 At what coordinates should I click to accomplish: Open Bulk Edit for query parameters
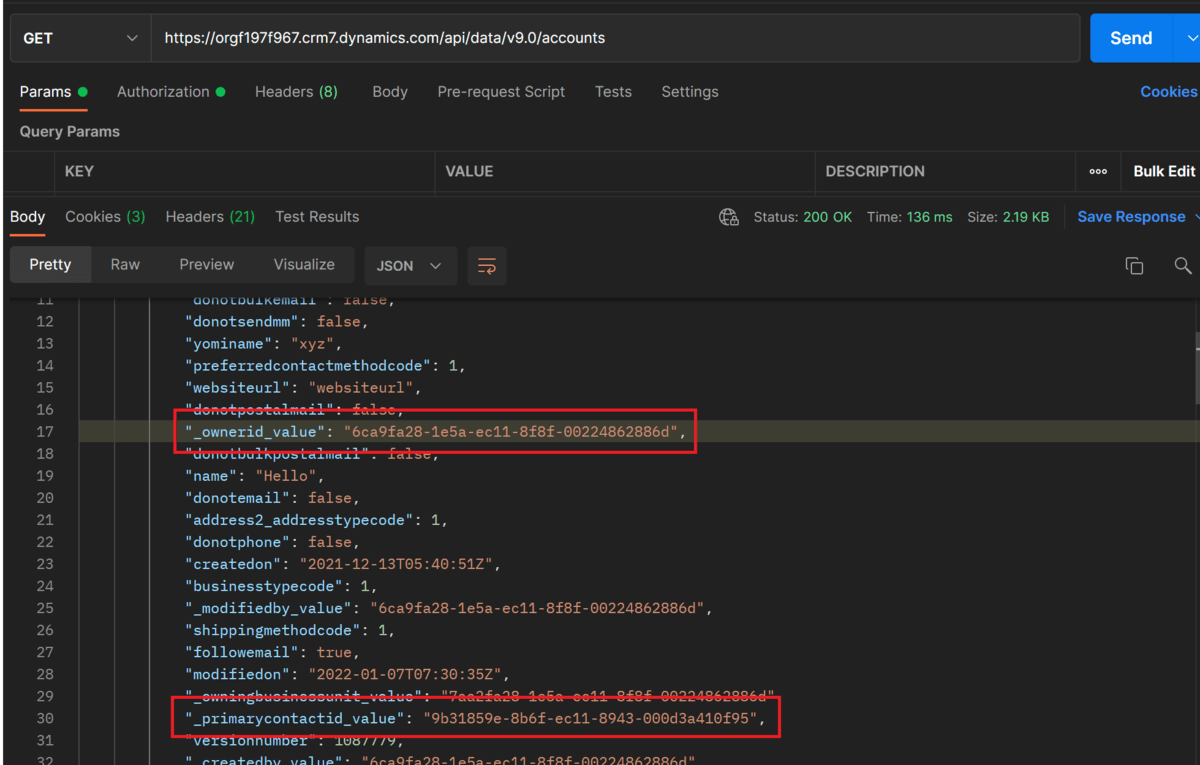(x=1163, y=171)
